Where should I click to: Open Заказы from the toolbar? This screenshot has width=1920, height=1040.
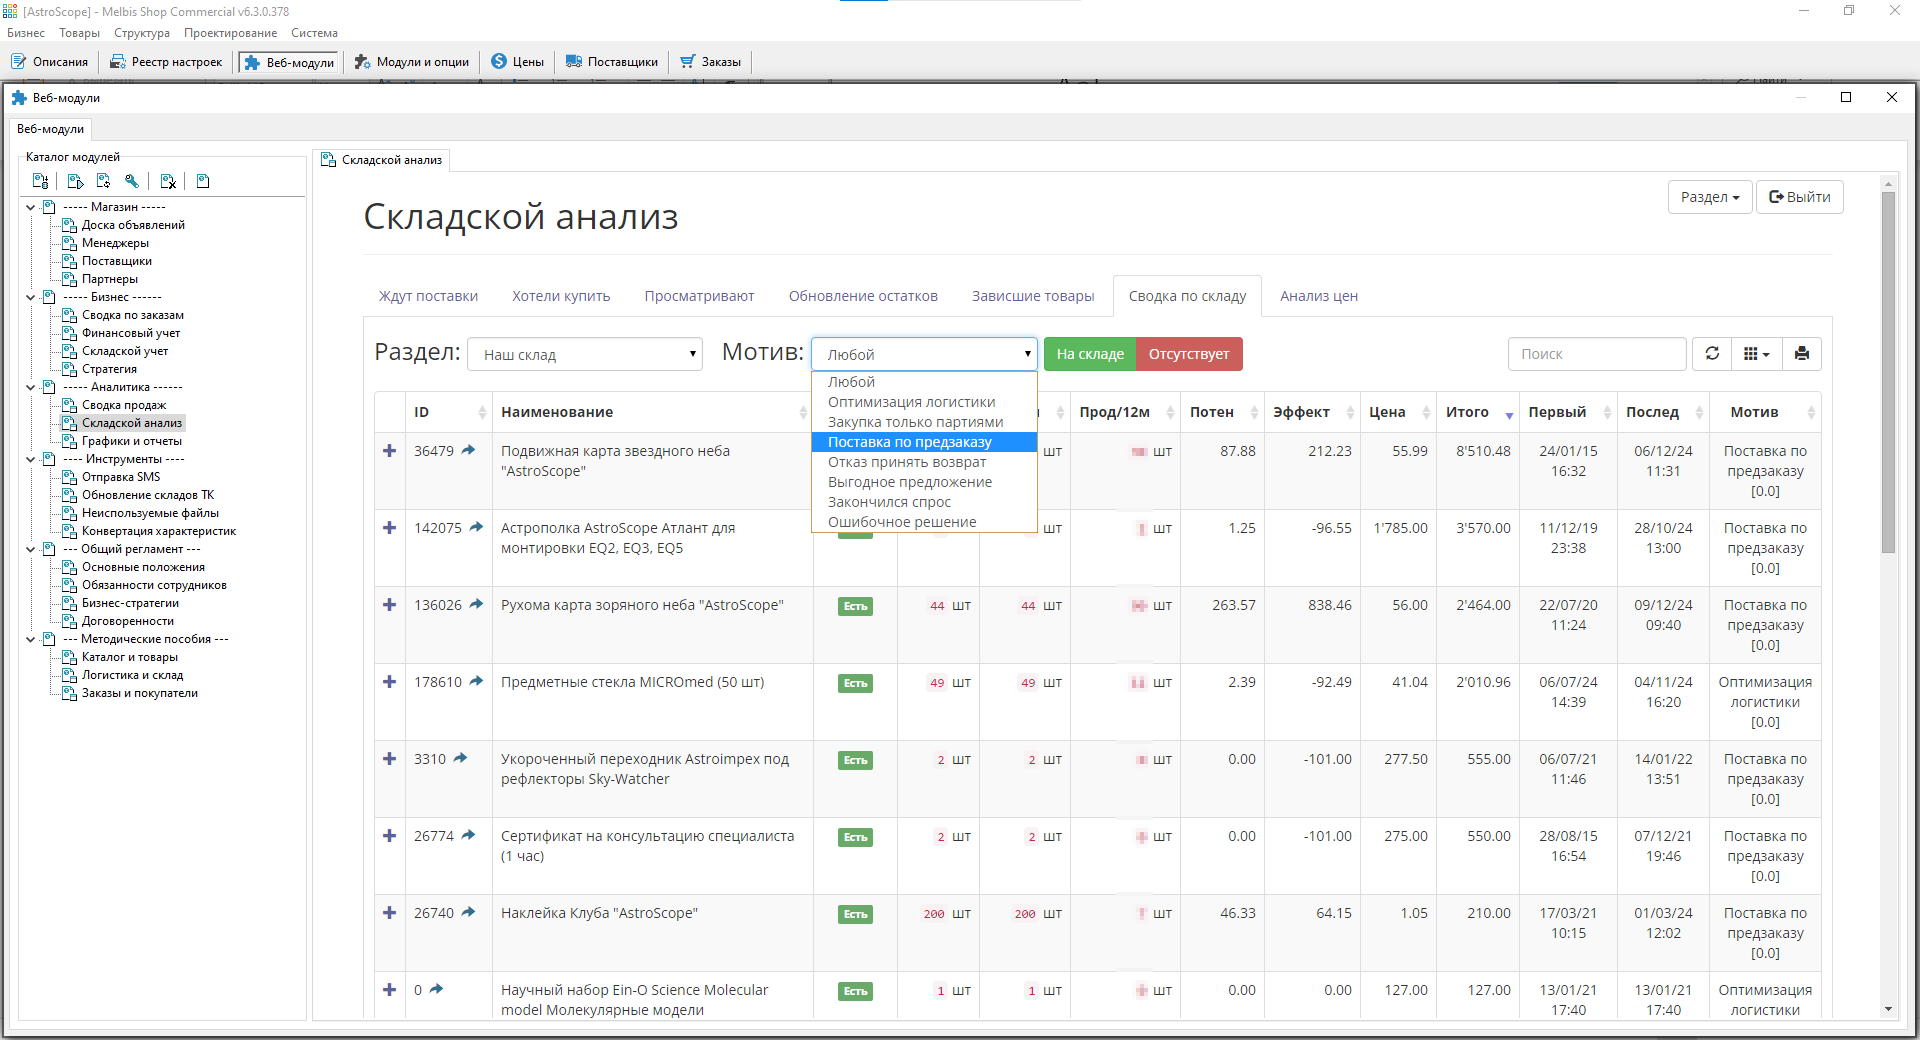pyautogui.click(x=710, y=62)
